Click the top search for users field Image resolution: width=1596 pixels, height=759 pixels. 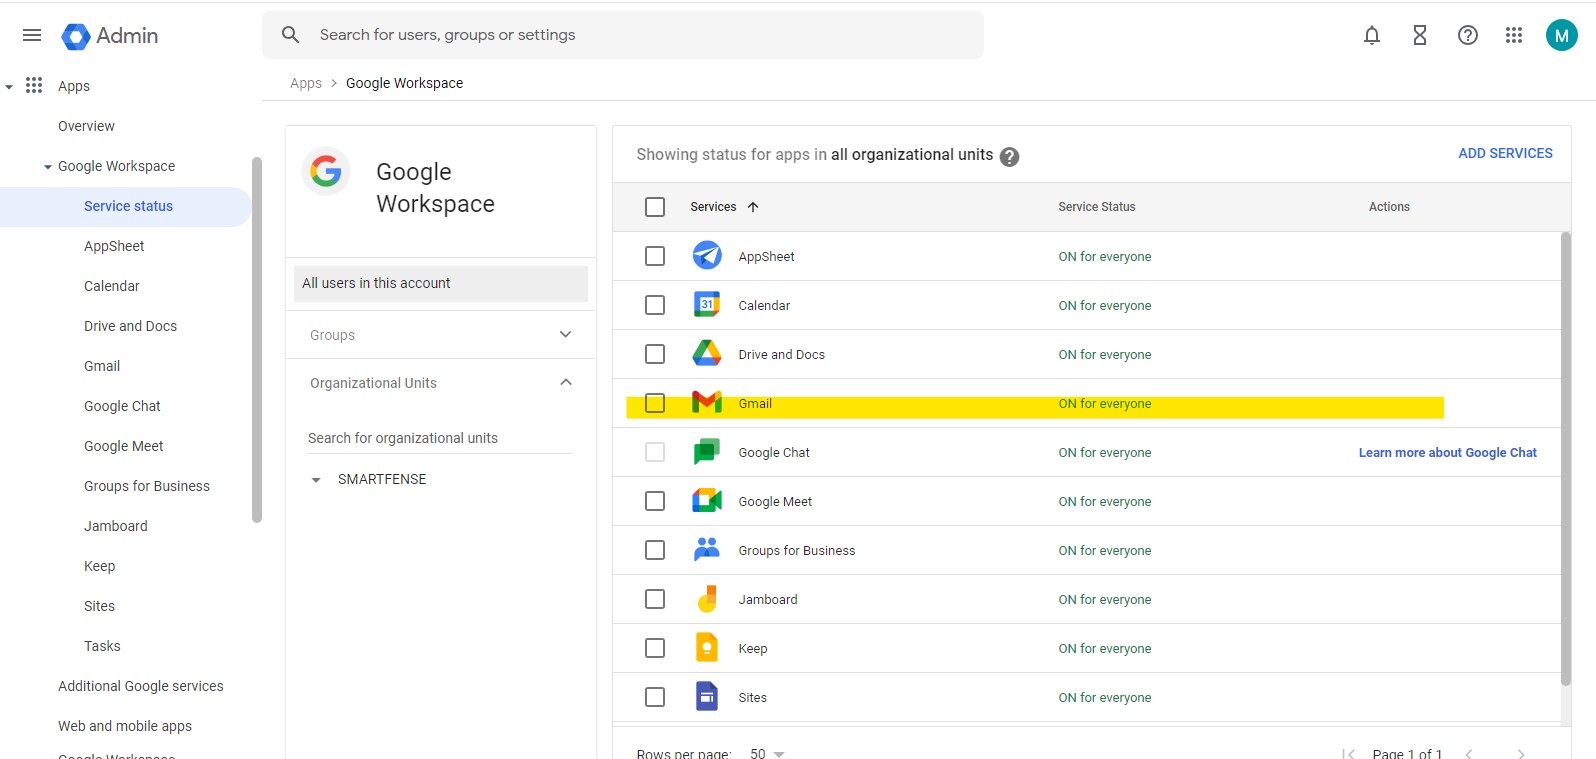point(623,35)
